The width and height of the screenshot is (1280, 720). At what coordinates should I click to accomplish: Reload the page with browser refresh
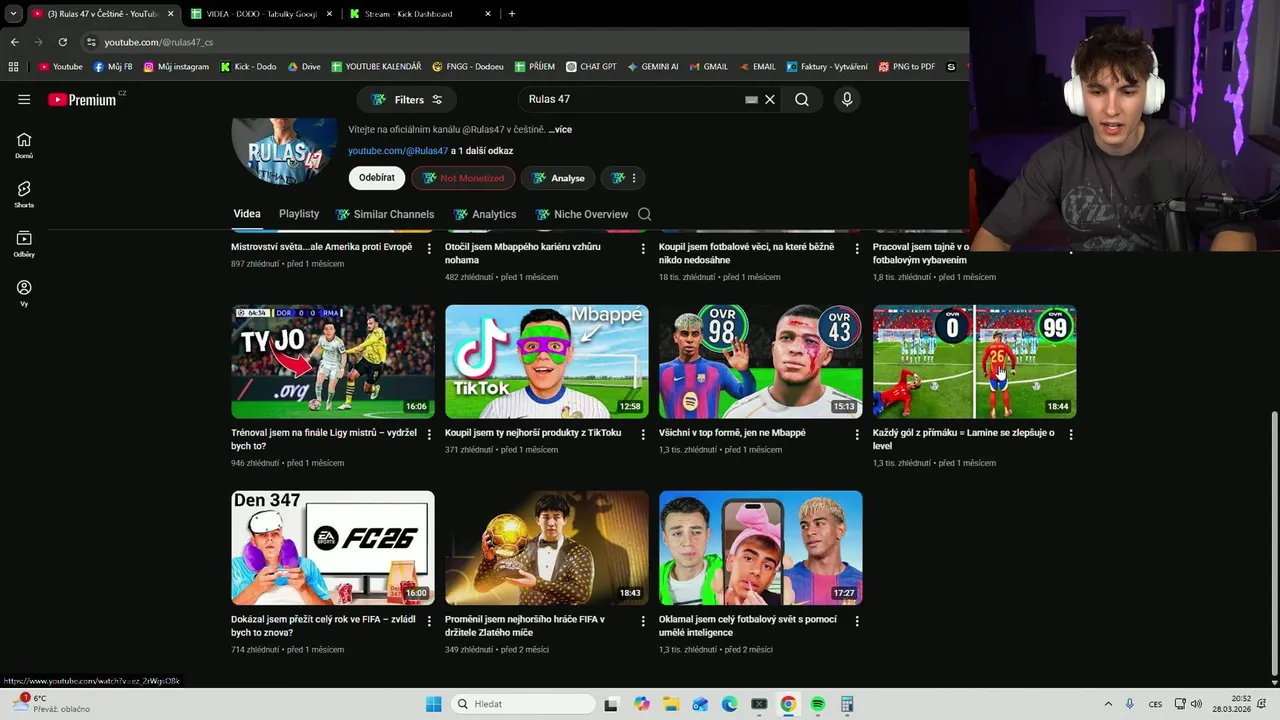pyautogui.click(x=63, y=42)
